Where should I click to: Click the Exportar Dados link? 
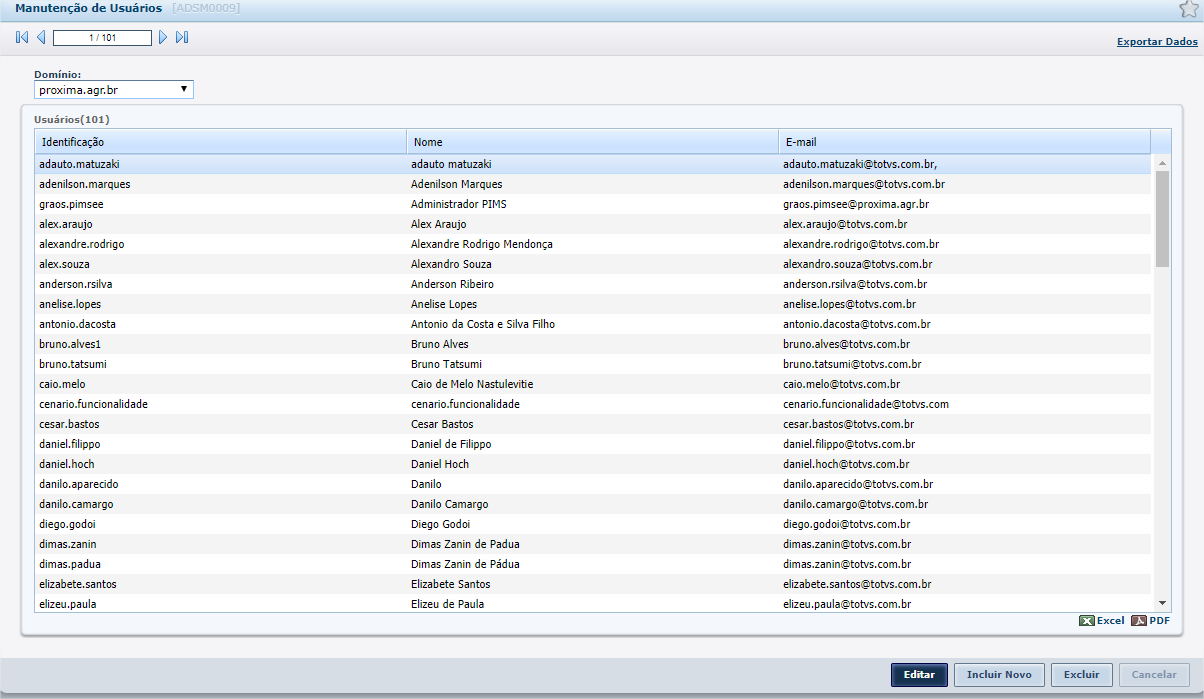(1157, 42)
